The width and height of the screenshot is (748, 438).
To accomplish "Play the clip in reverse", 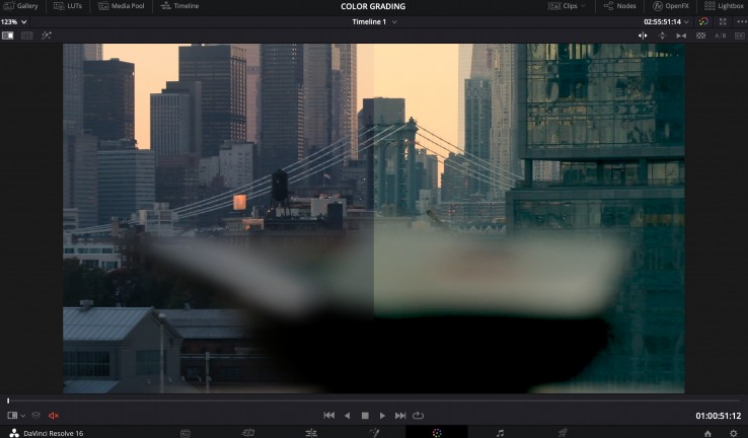I will [347, 415].
